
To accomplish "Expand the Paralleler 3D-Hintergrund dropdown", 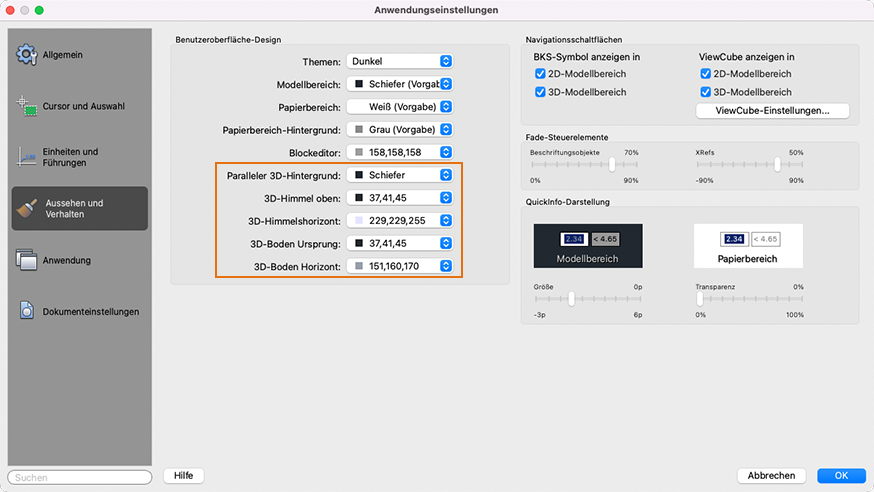I will click(400, 175).
